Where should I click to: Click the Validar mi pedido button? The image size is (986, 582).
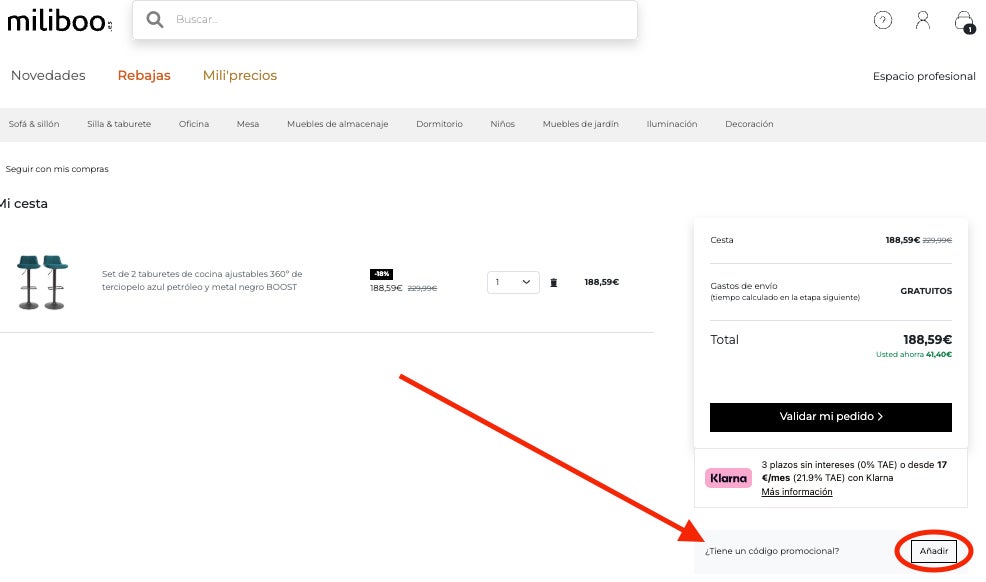click(x=831, y=417)
